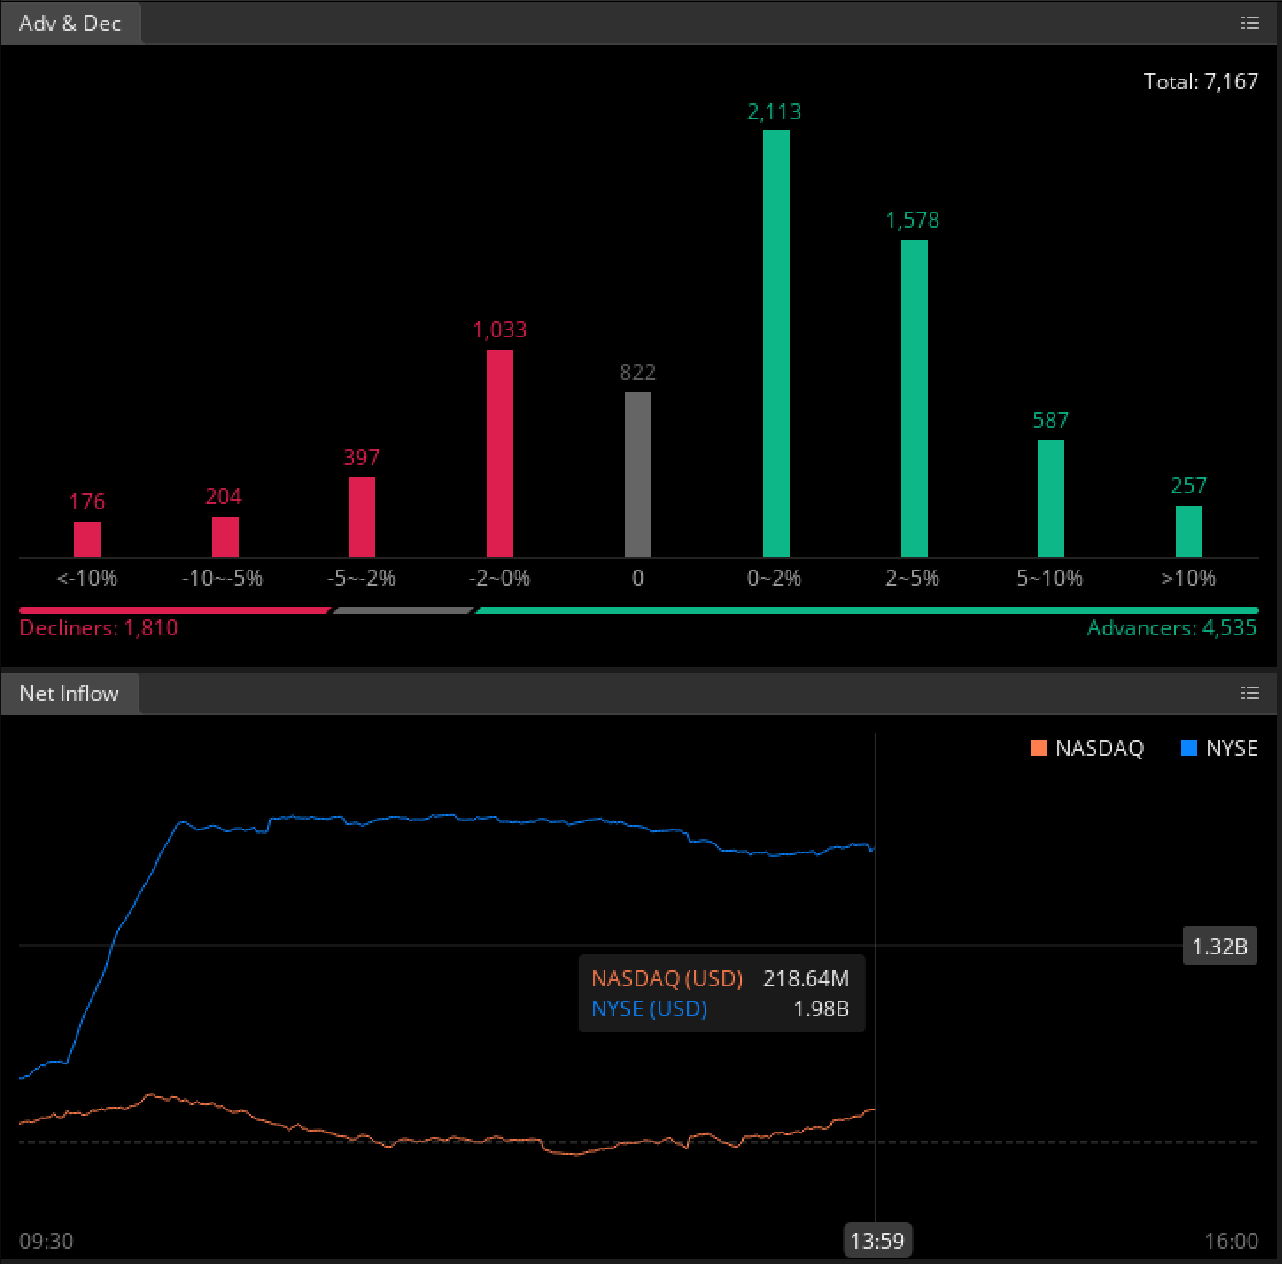Select the Adv & Dec tab

coord(70,23)
